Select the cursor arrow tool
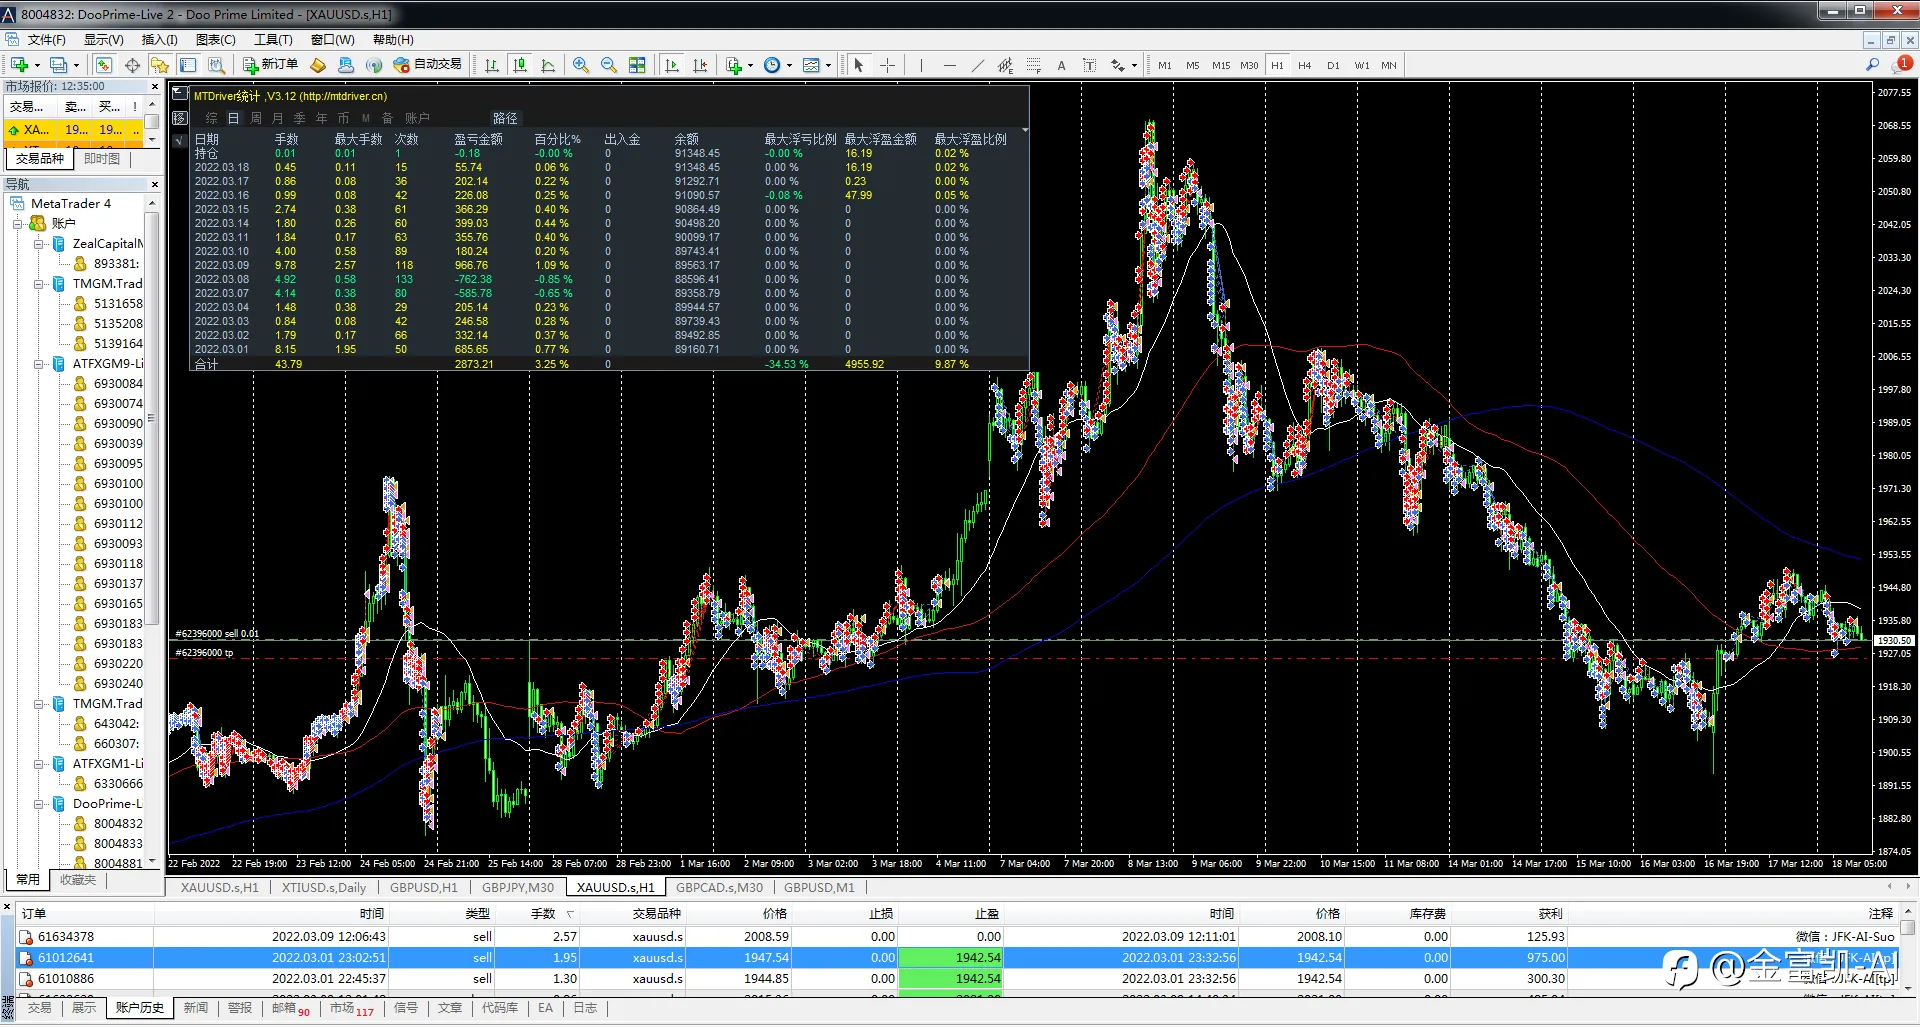1920x1027 pixels. (859, 65)
